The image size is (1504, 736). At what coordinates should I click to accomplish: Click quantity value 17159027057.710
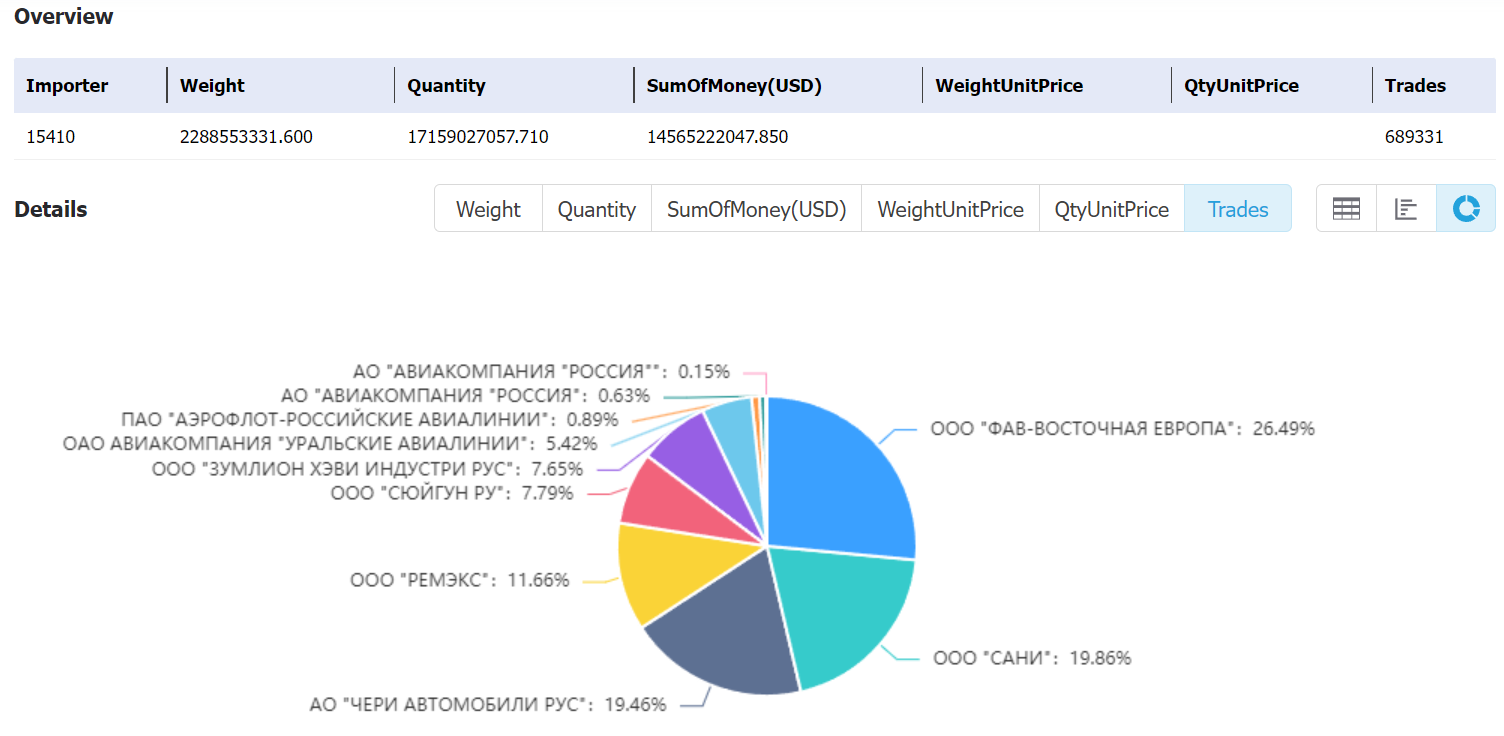click(x=478, y=137)
